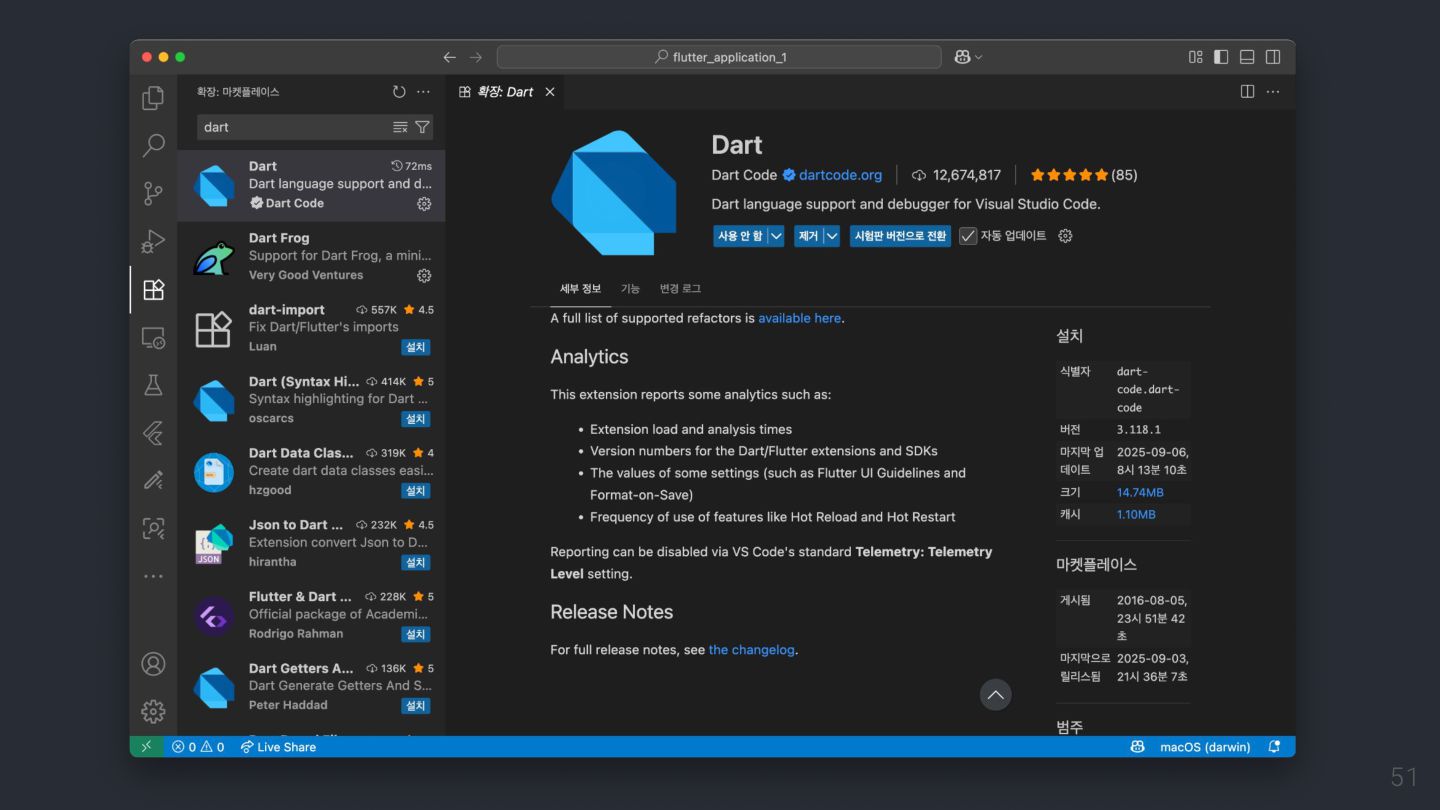
Task: Toggle the bottom panel visibility
Action: point(1247,57)
